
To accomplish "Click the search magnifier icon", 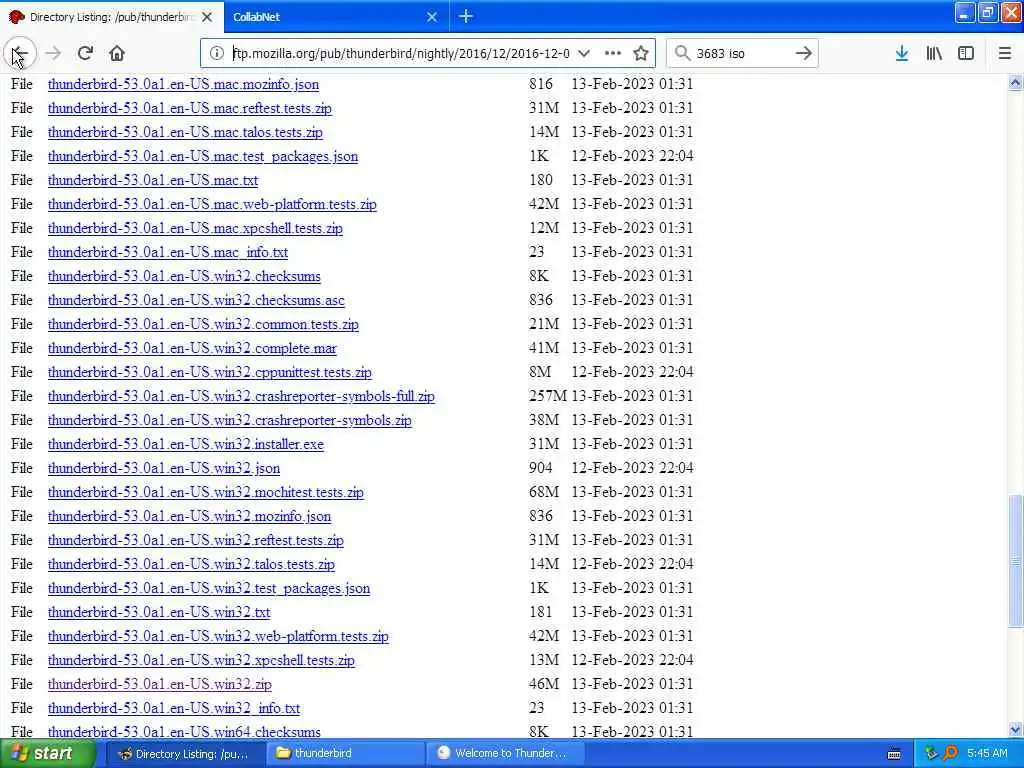I will (682, 53).
